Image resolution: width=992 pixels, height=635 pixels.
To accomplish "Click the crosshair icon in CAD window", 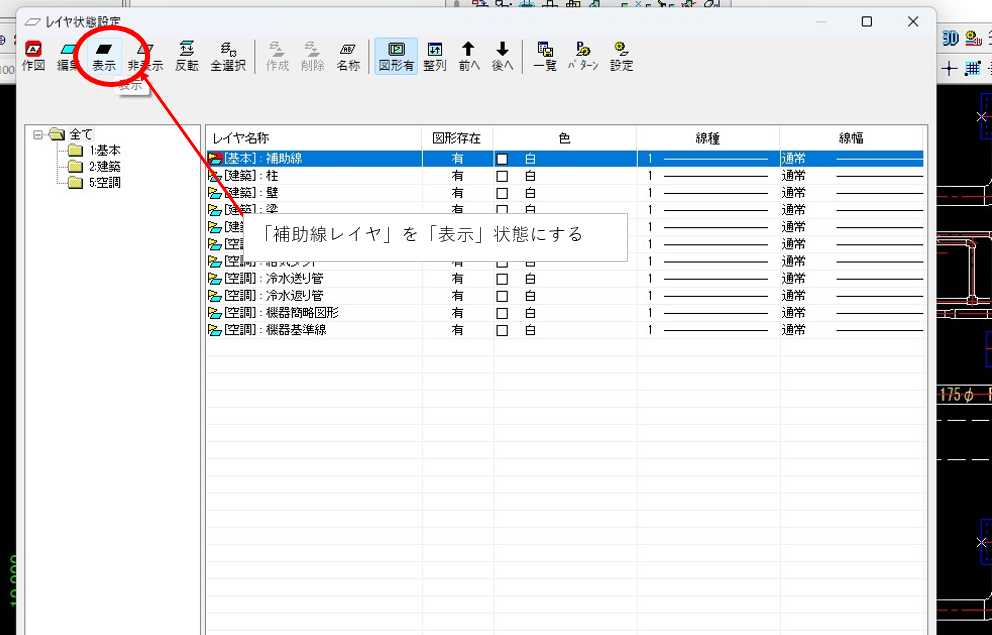I will 949,68.
